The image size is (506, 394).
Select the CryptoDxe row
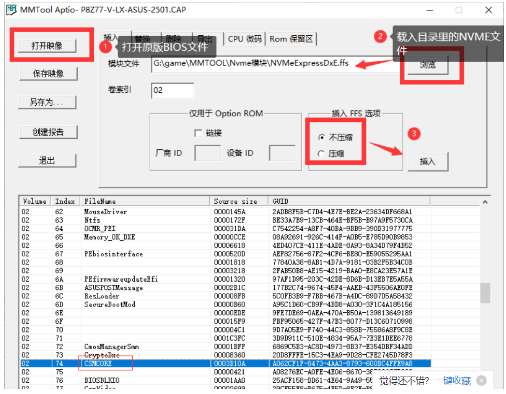[x=225, y=355]
